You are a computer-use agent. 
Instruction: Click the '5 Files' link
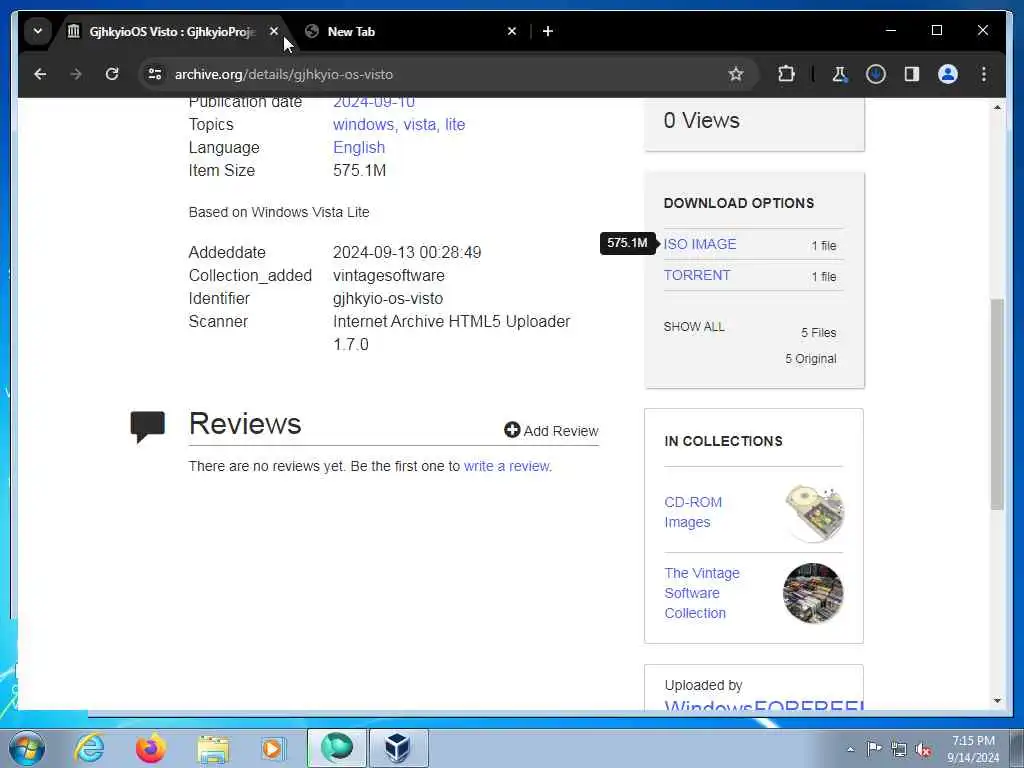pyautogui.click(x=818, y=332)
